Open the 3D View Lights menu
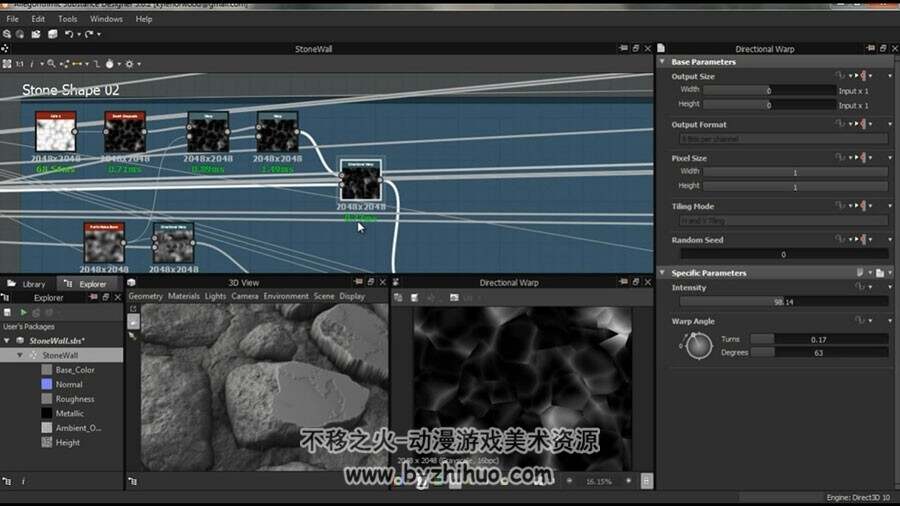Viewport: 900px width, 506px height. click(x=215, y=297)
